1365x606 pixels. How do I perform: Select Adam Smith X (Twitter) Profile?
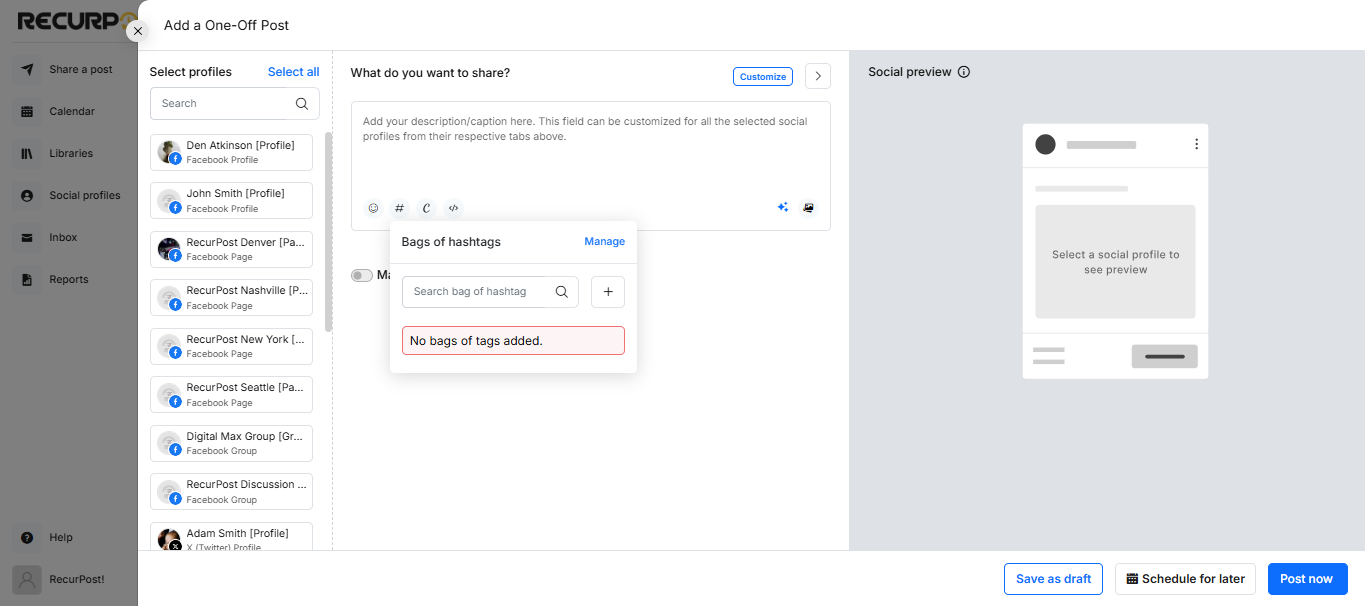(x=231, y=537)
